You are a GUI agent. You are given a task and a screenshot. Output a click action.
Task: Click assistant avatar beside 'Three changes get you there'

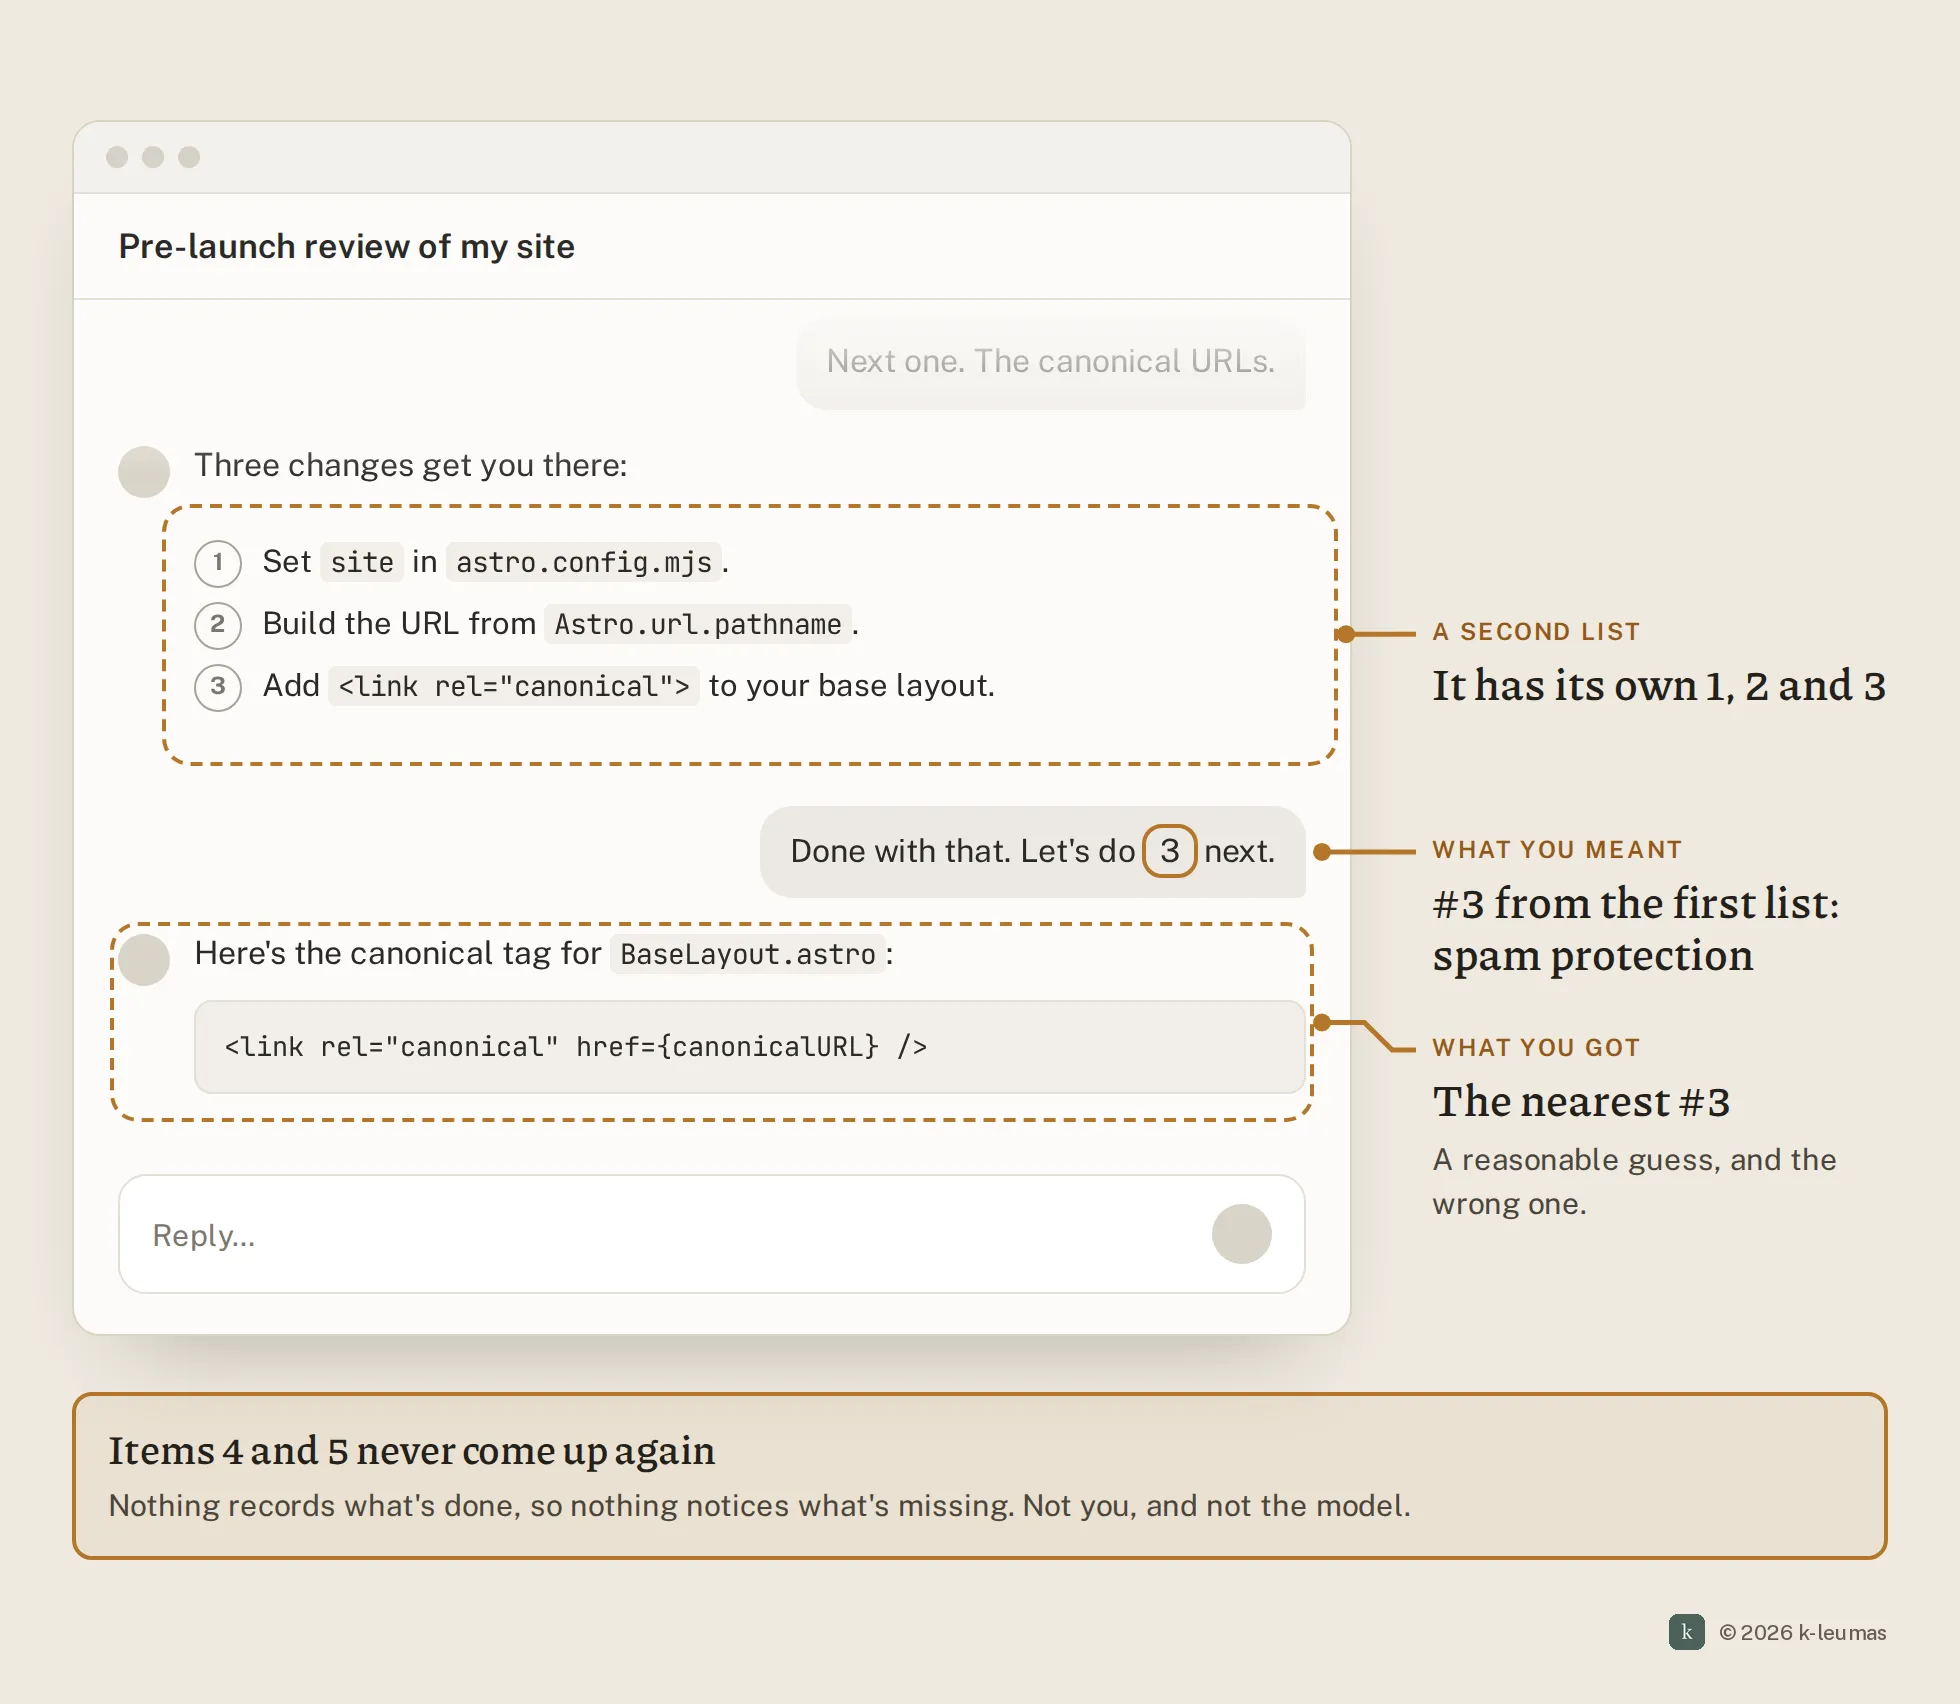tap(144, 471)
